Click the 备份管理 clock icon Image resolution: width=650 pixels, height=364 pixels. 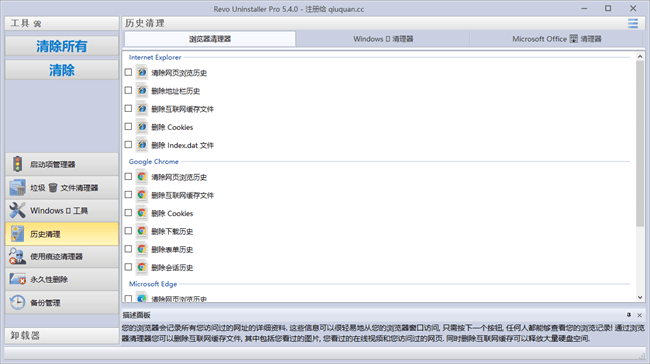click(x=17, y=303)
